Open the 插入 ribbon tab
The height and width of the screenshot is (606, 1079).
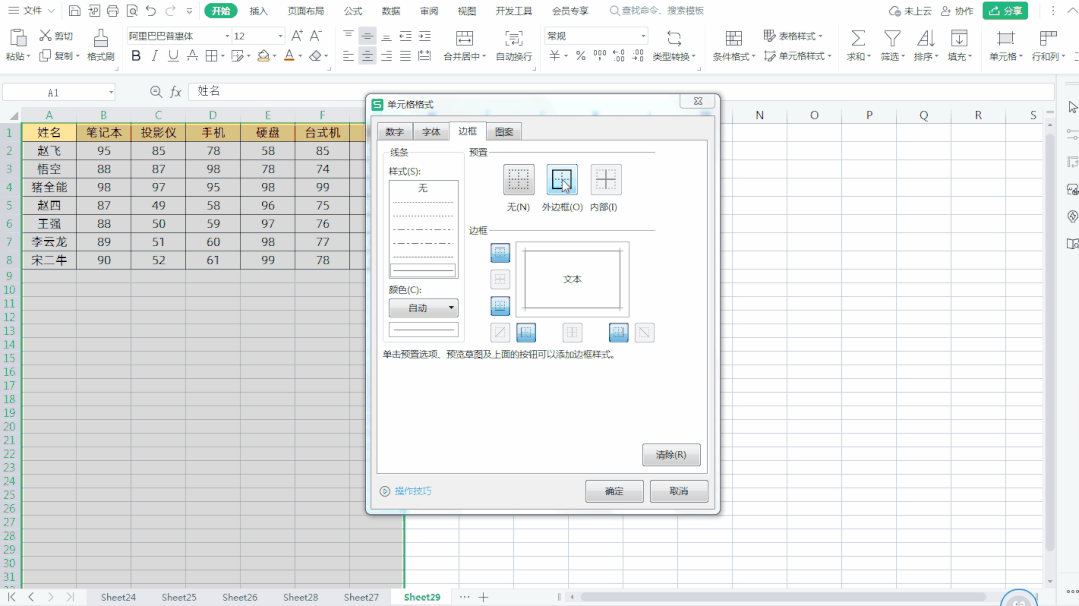click(259, 11)
